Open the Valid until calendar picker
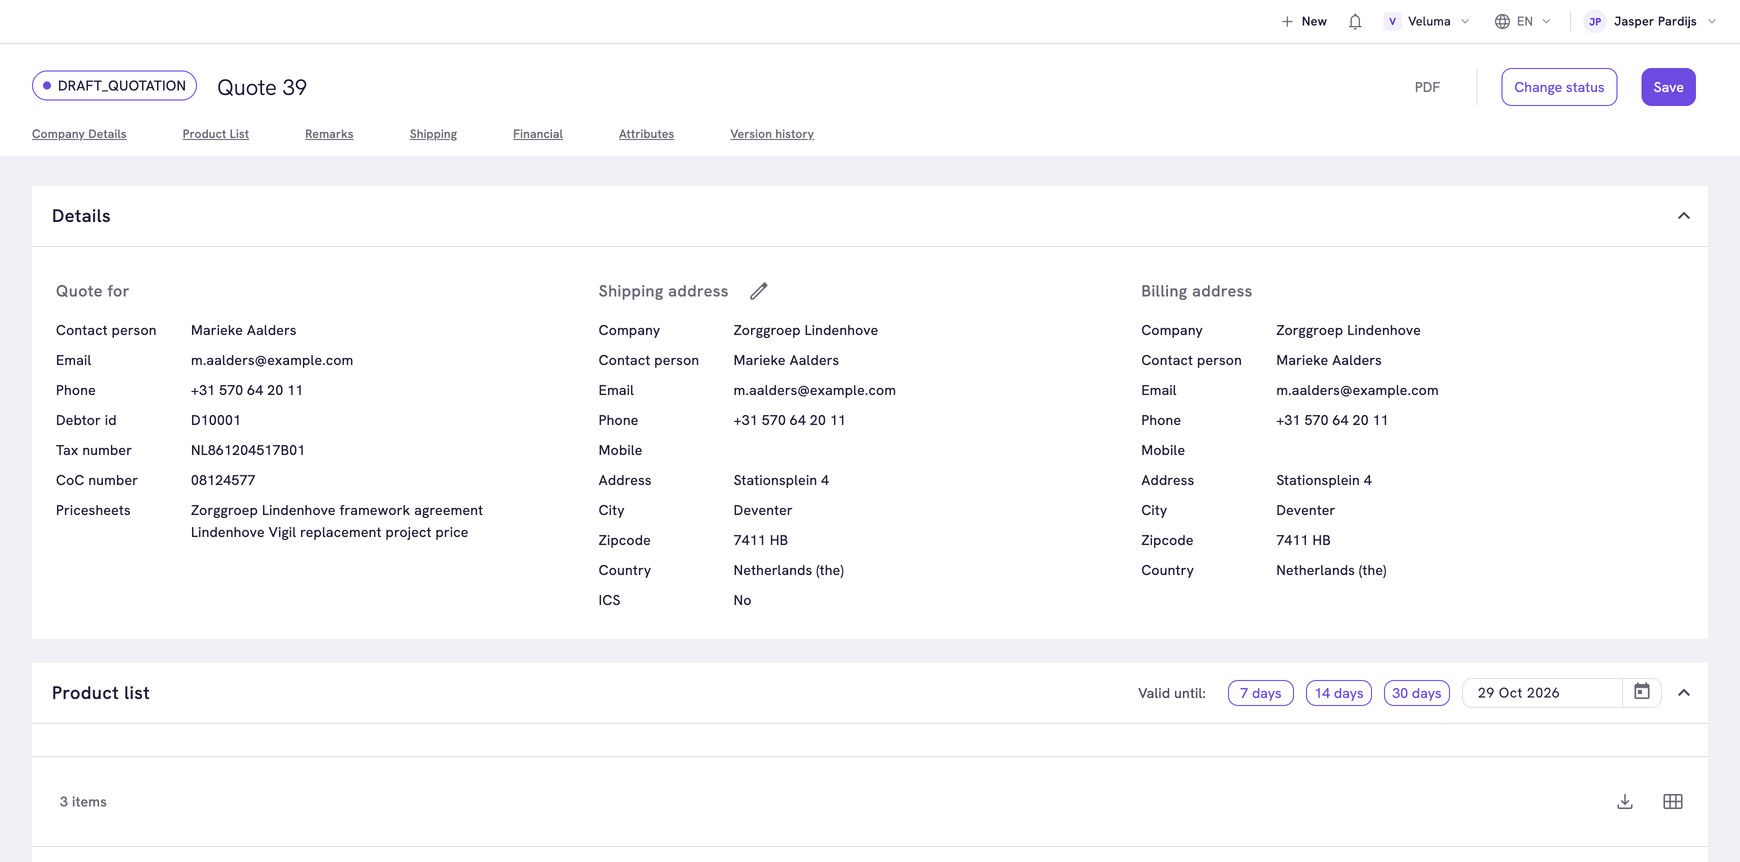The height and width of the screenshot is (862, 1740). pos(1642,692)
